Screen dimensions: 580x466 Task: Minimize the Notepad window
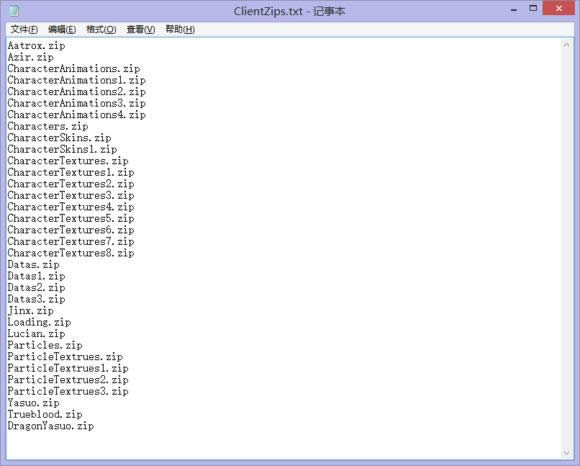tap(514, 10)
